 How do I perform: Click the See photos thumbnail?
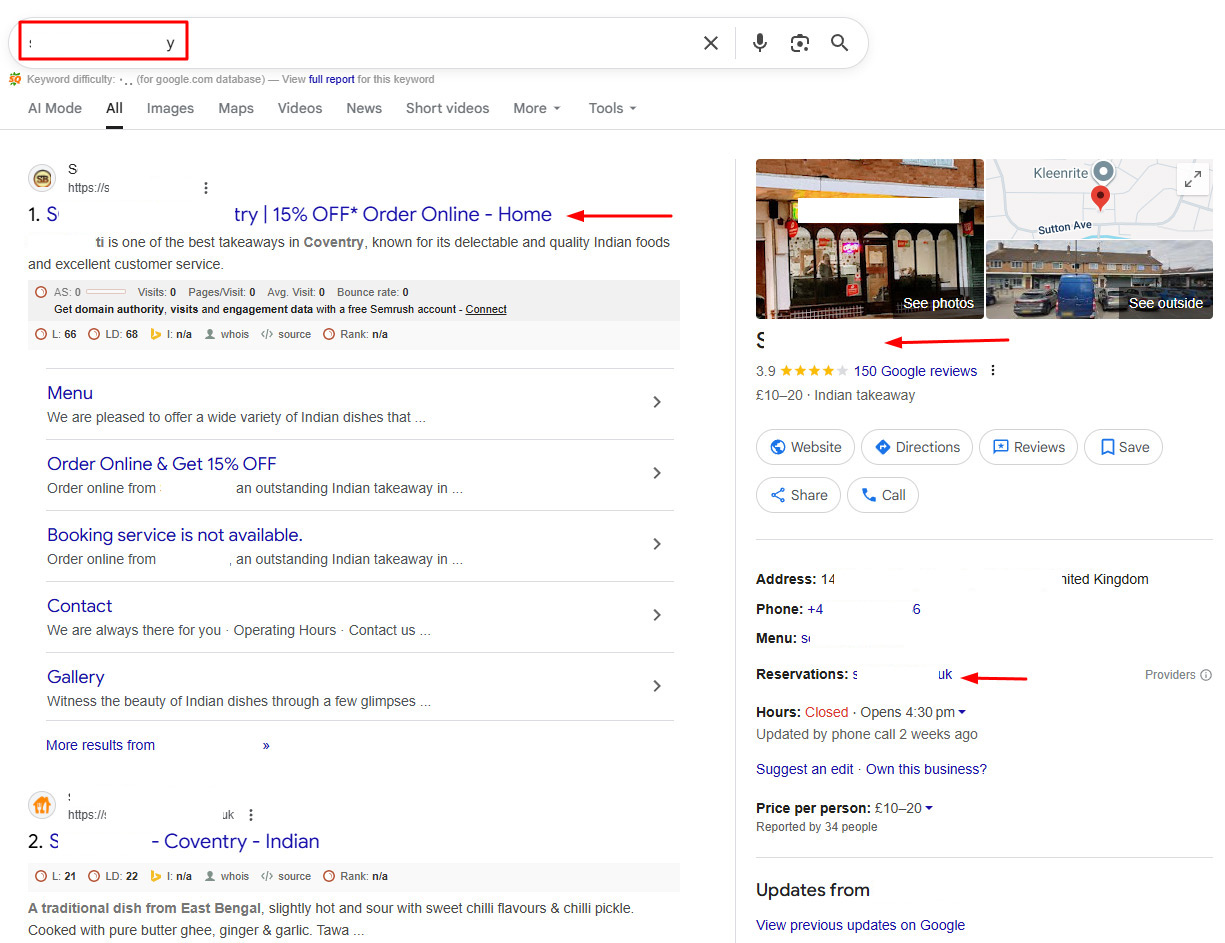(869, 240)
